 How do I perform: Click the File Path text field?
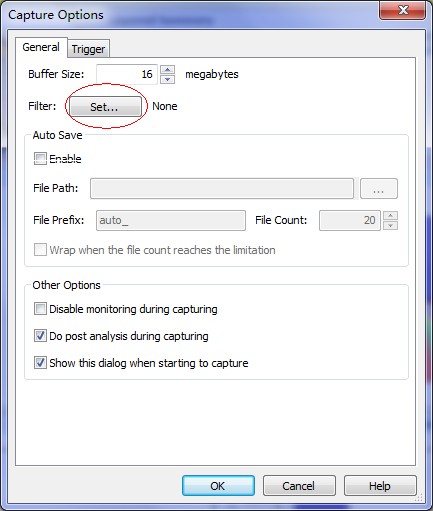tap(222, 188)
